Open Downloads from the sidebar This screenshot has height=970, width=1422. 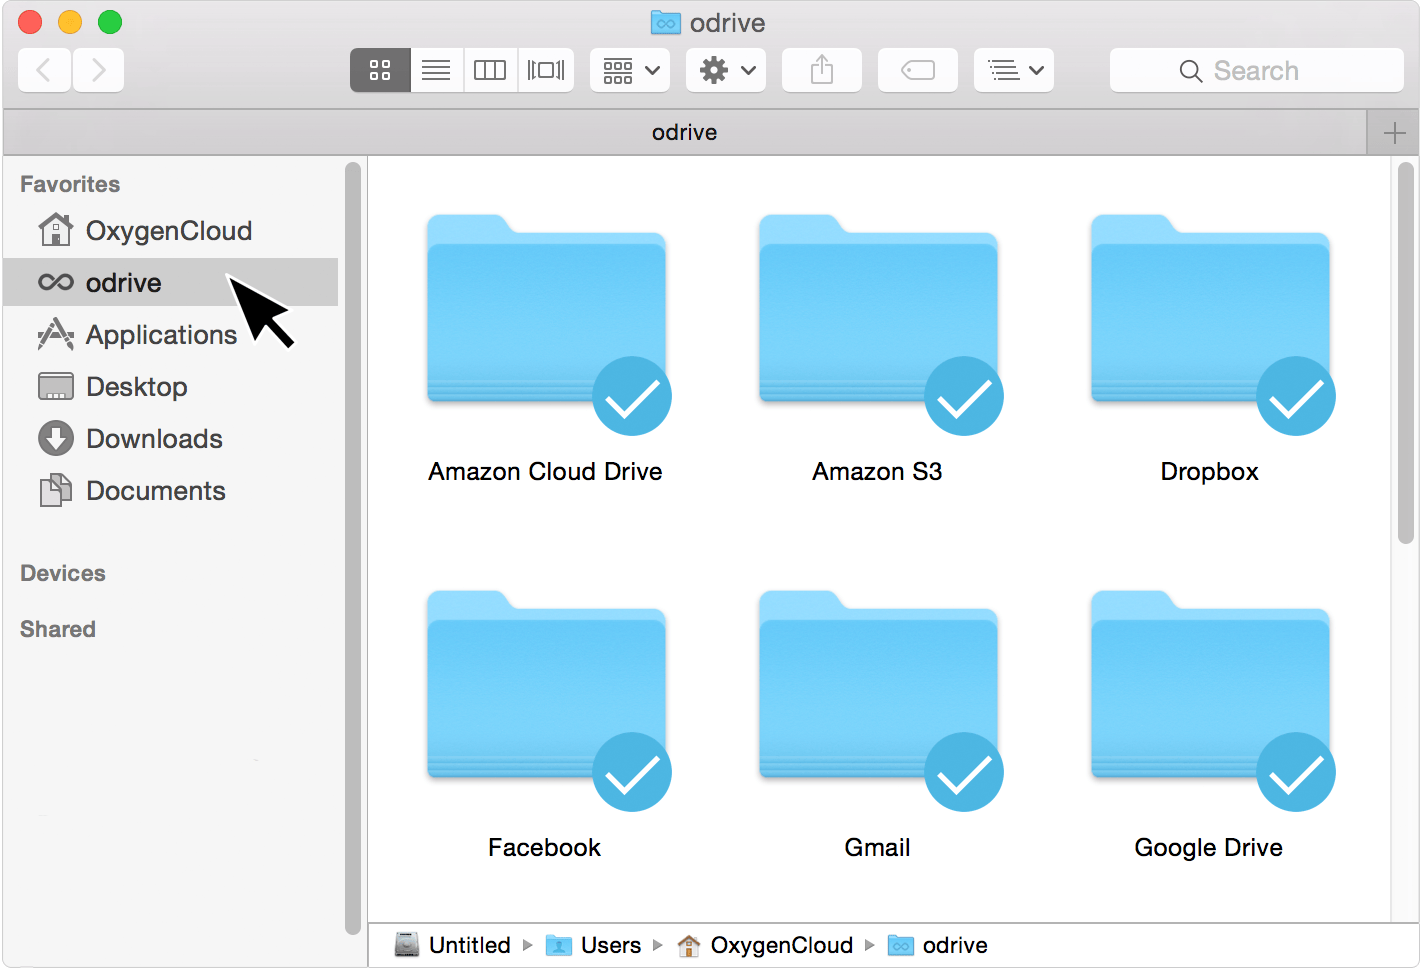154,438
